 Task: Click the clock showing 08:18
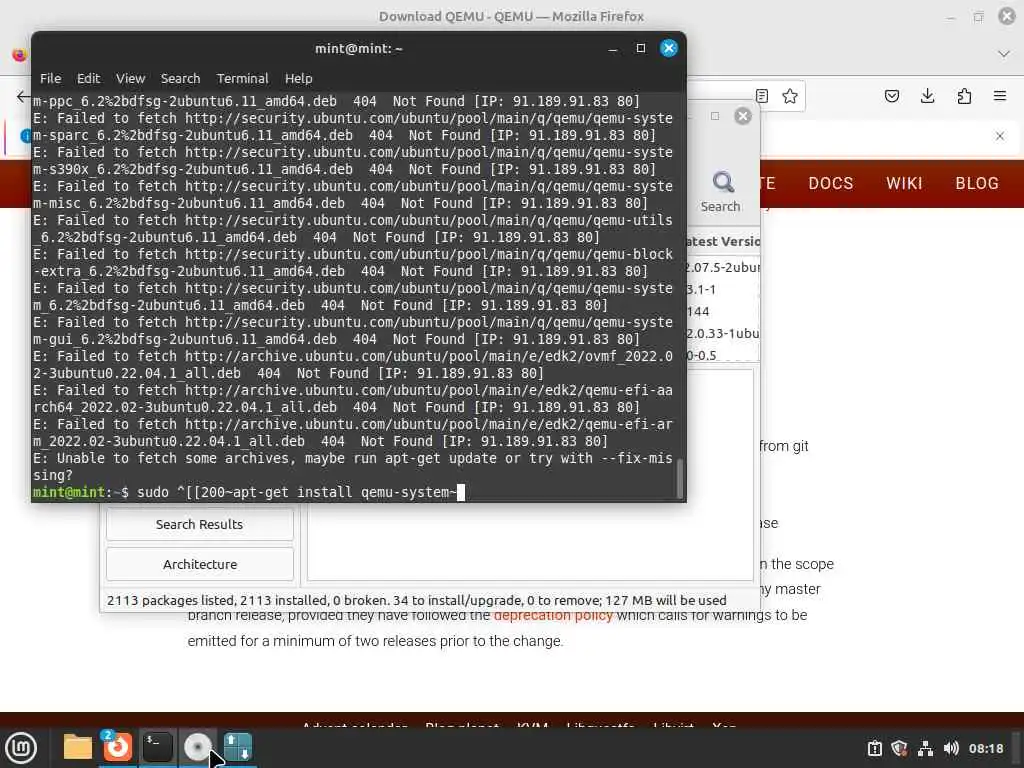tap(985, 748)
